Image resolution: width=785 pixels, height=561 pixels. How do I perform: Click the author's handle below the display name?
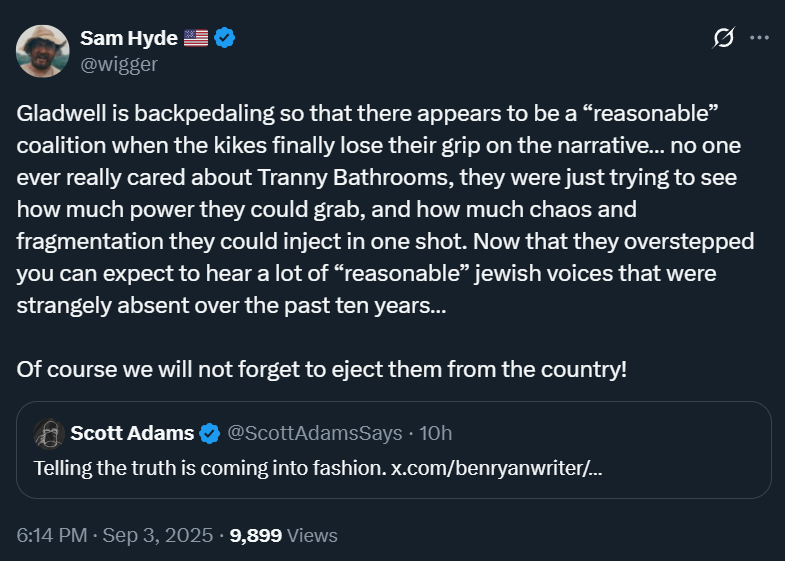tap(118, 64)
